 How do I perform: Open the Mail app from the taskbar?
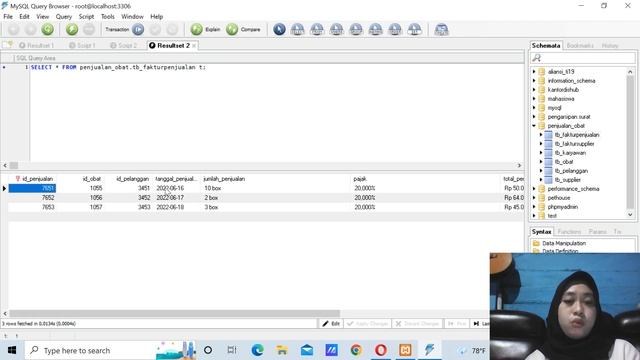tap(307, 350)
